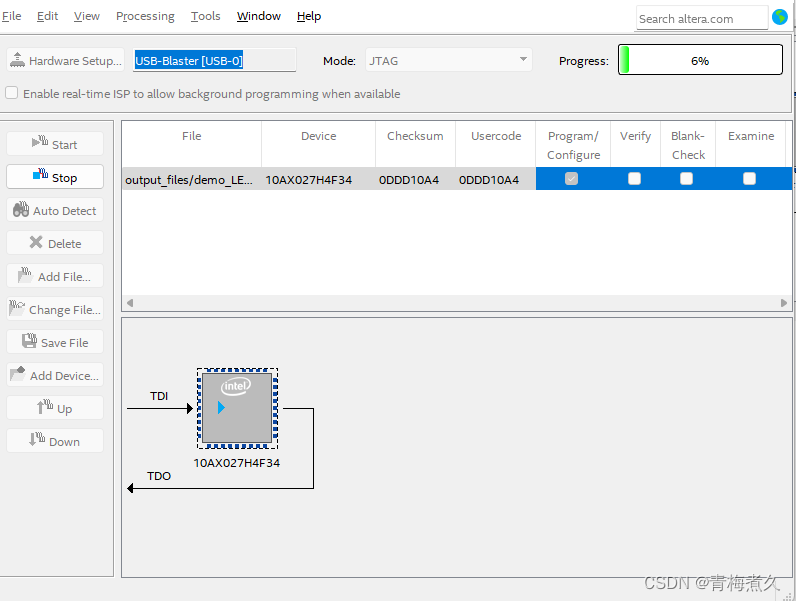Click the 6% progress bar
The image size is (796, 601).
tap(700, 60)
